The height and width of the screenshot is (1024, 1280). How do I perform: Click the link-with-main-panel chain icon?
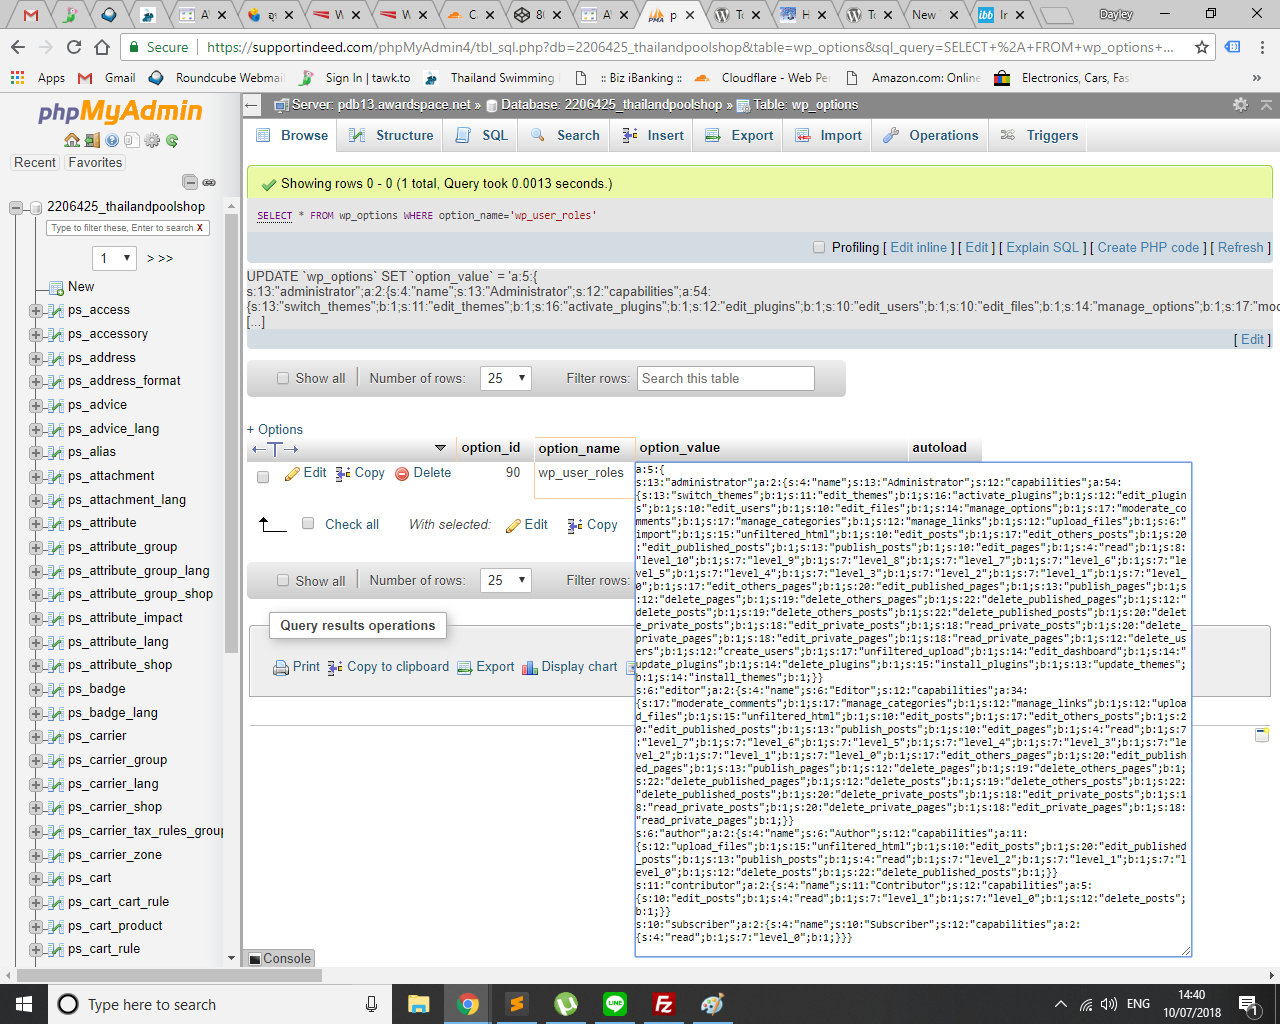click(x=209, y=182)
